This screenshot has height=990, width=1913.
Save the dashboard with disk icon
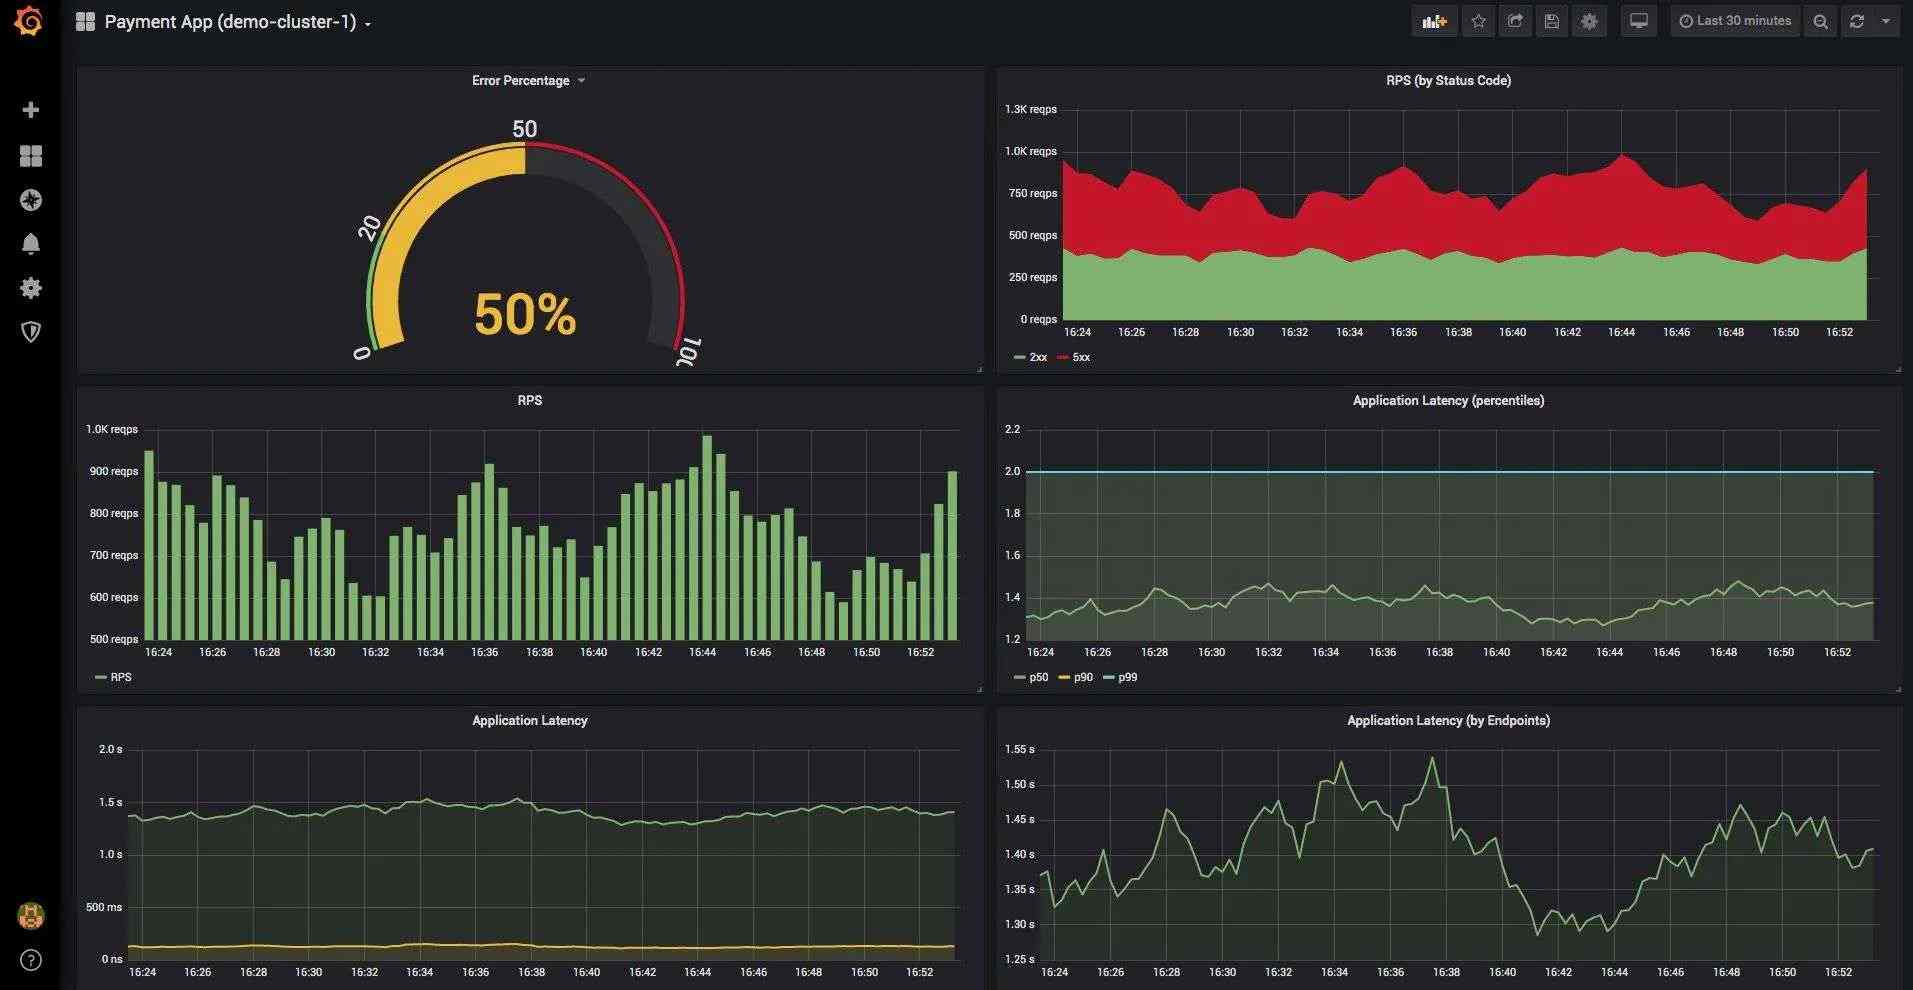(x=1552, y=21)
